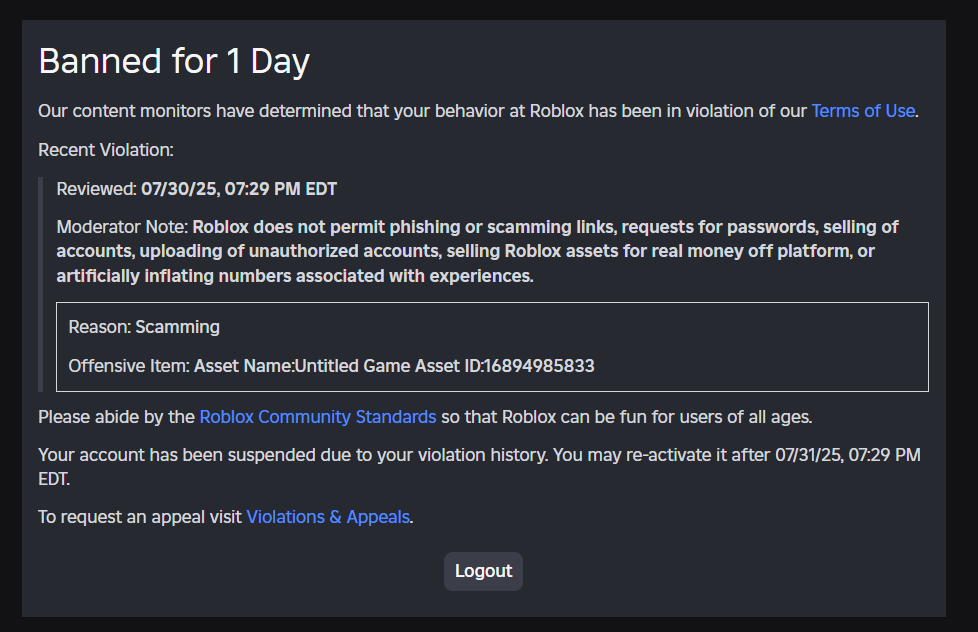This screenshot has width=978, height=632.
Task: Open the Terms of Use link
Action: point(862,111)
